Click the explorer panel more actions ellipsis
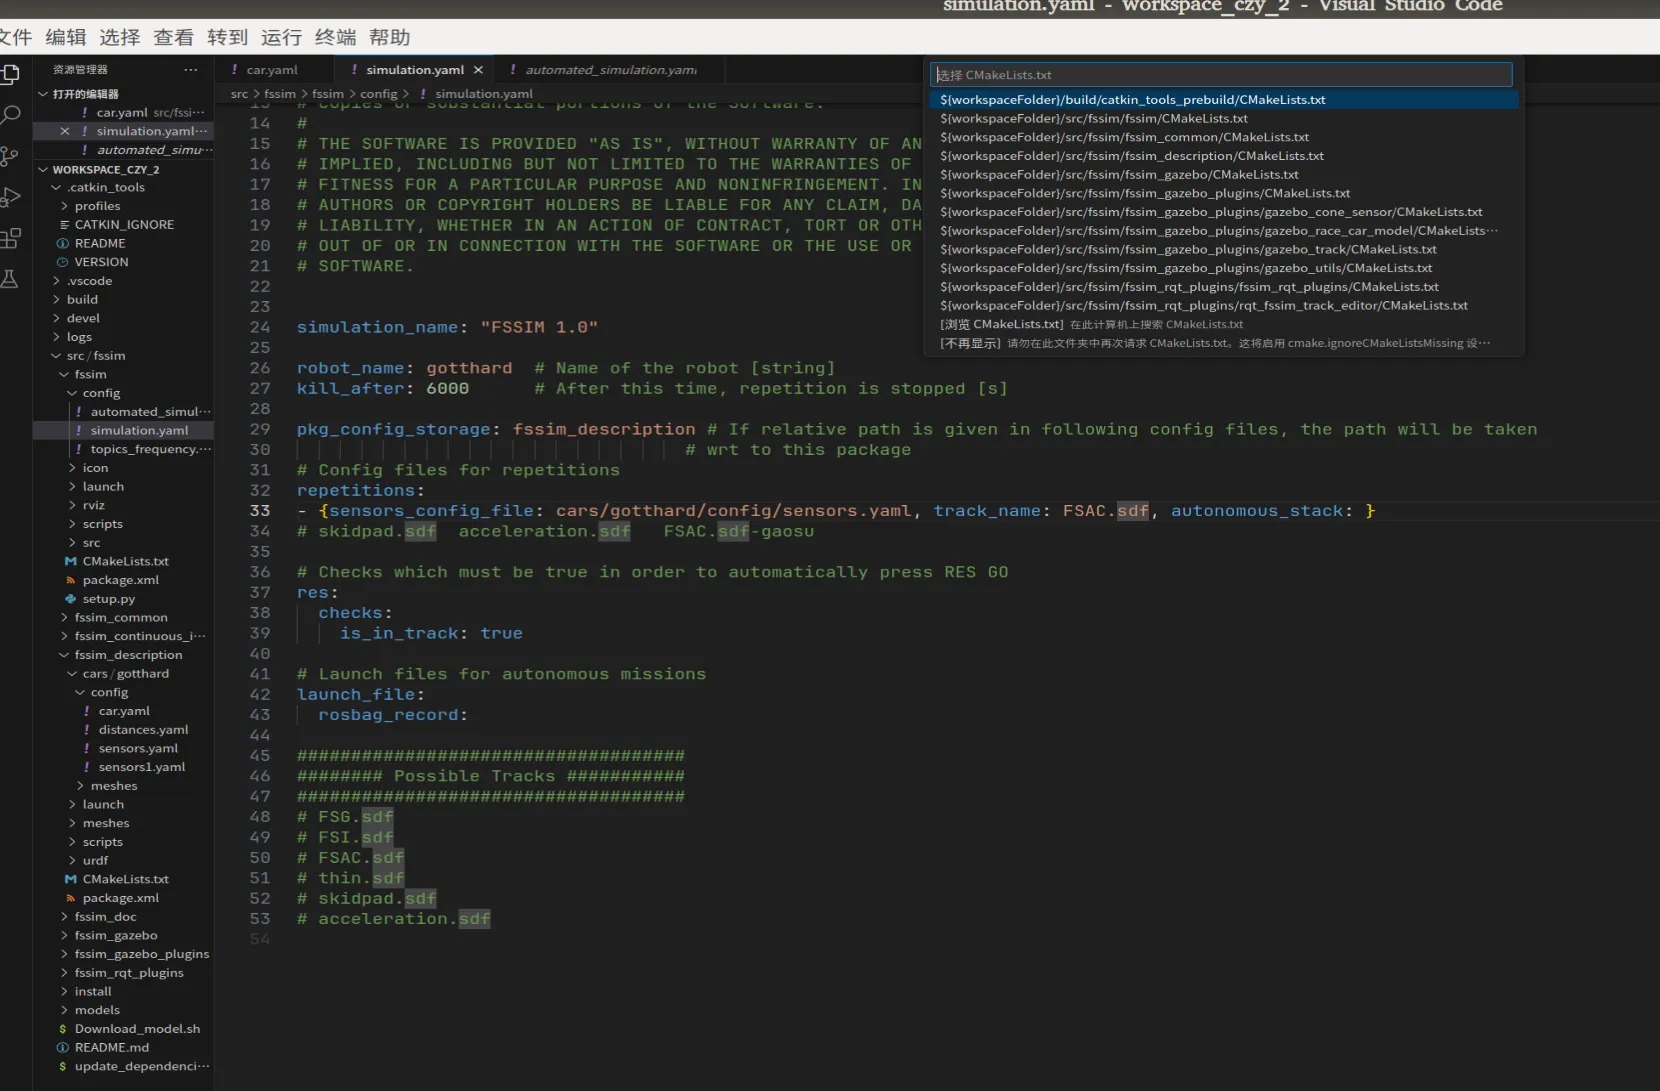 click(x=191, y=70)
